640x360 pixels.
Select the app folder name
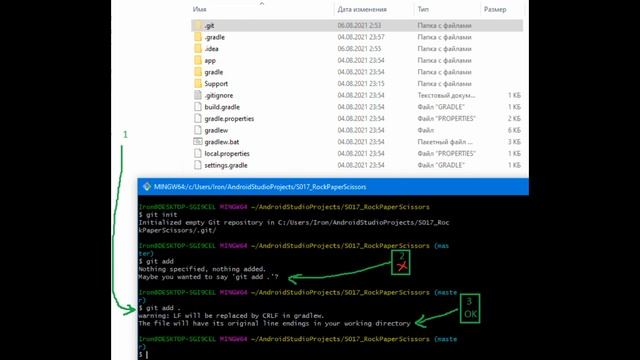pyautogui.click(x=210, y=60)
